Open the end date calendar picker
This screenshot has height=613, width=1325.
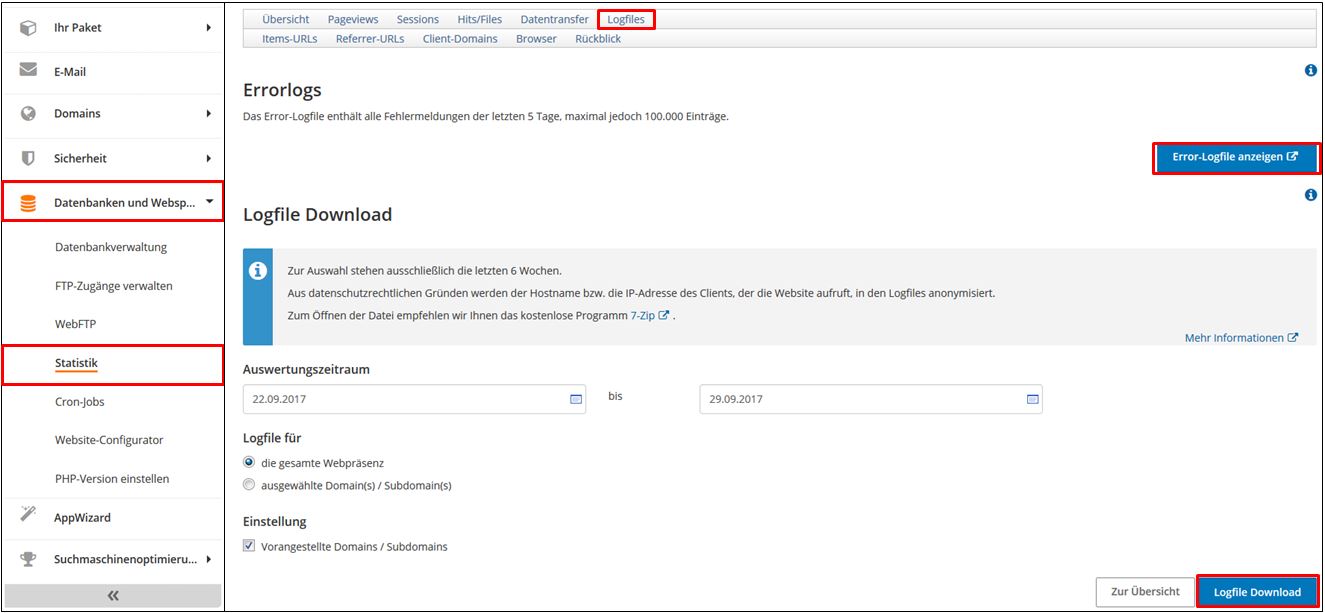pos(1032,399)
